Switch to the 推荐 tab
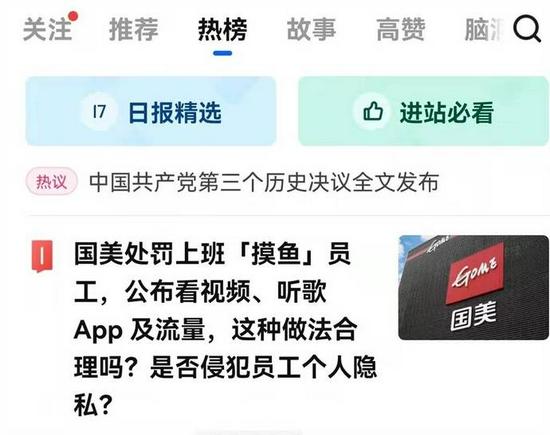The image size is (550, 435). 134,29
